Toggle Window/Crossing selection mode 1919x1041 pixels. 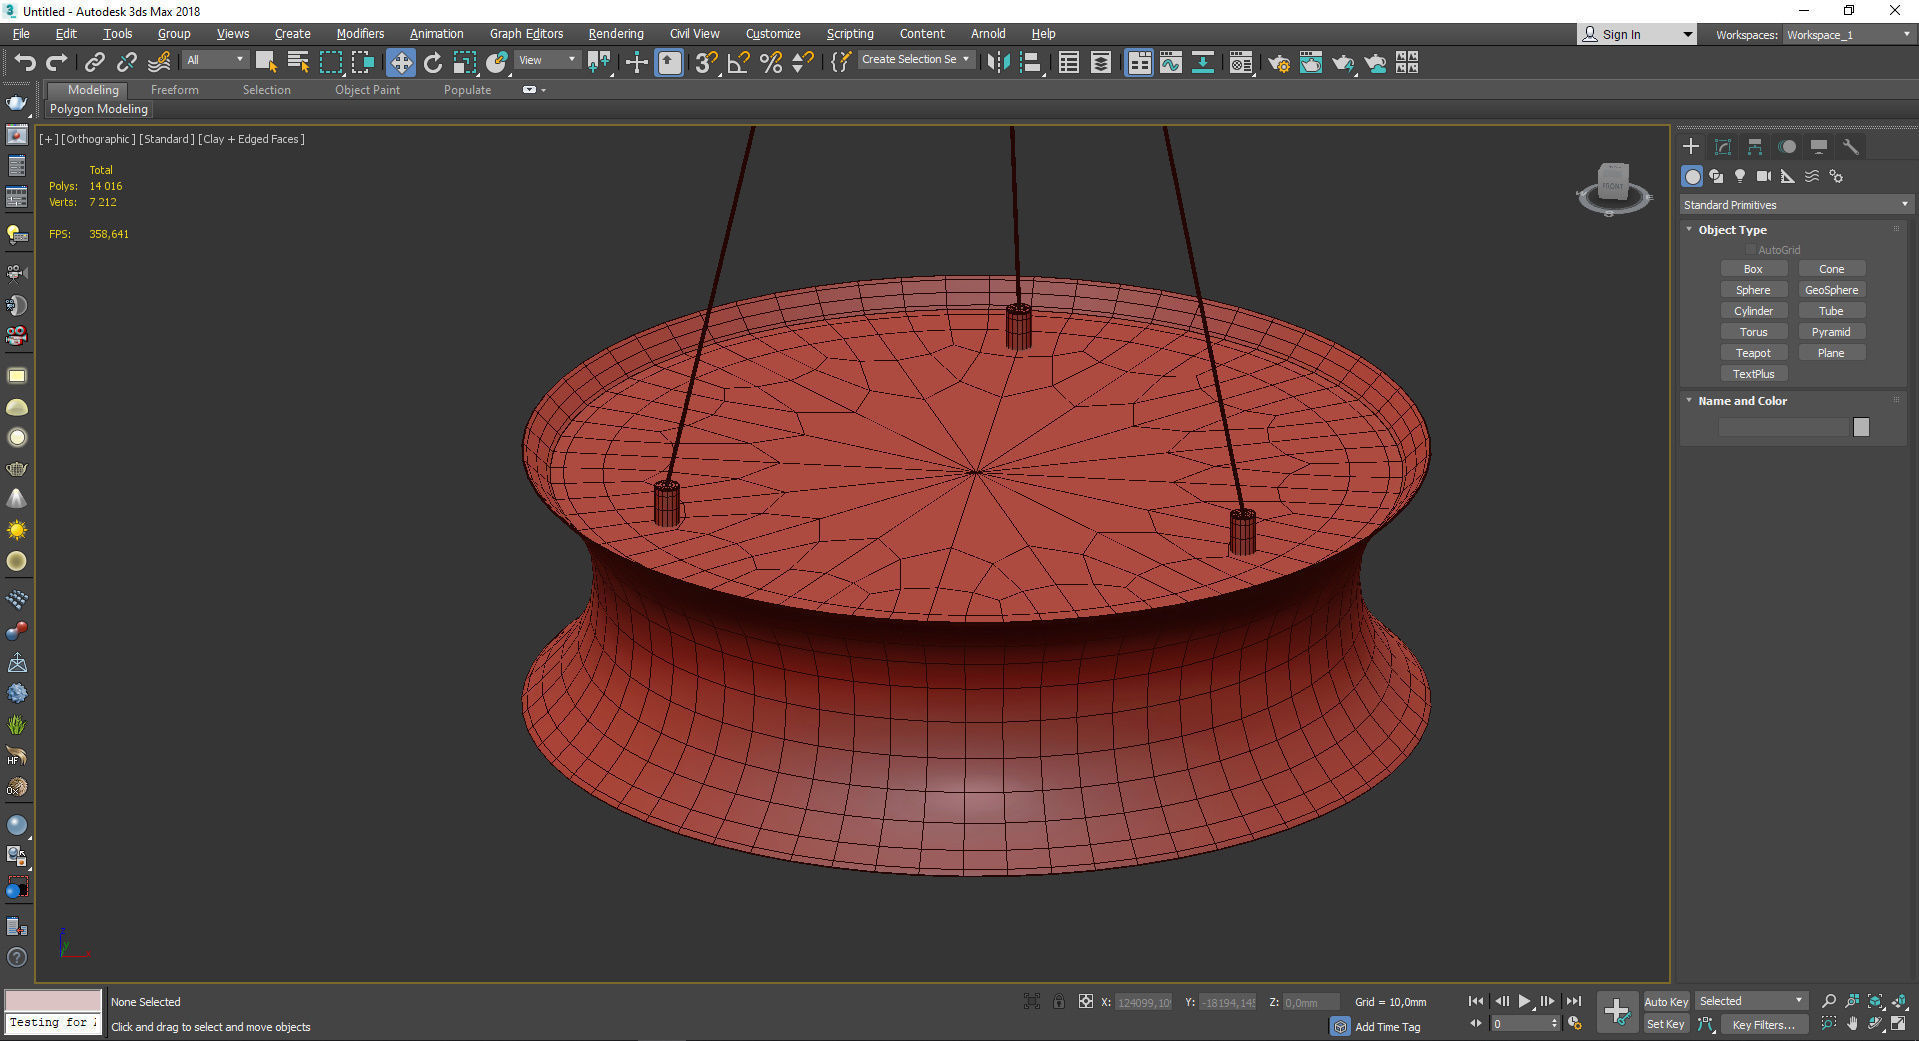tap(362, 63)
